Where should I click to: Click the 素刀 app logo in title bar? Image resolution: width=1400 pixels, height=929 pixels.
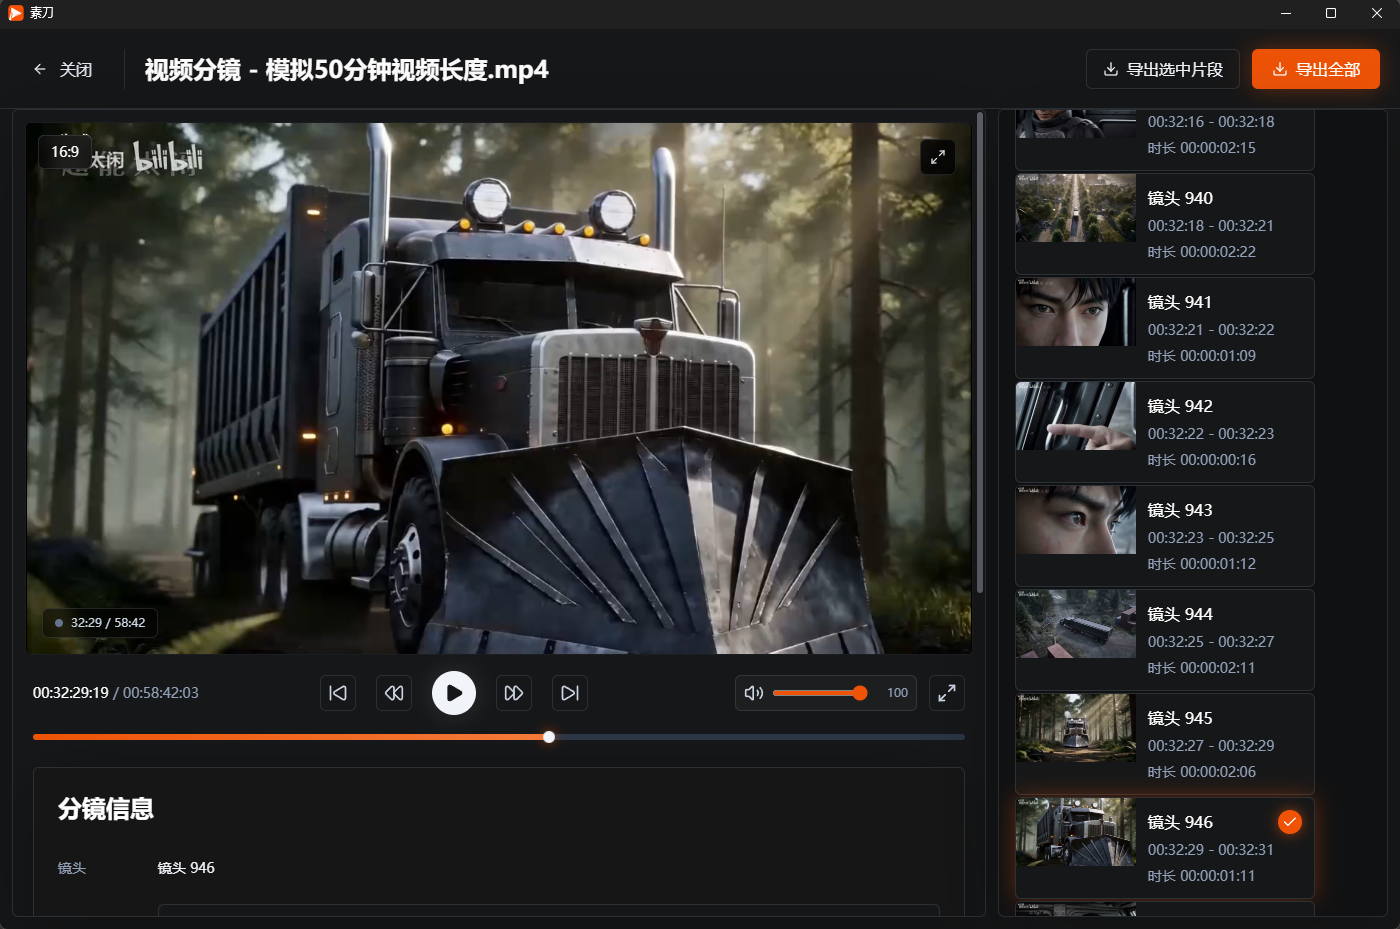click(x=15, y=13)
